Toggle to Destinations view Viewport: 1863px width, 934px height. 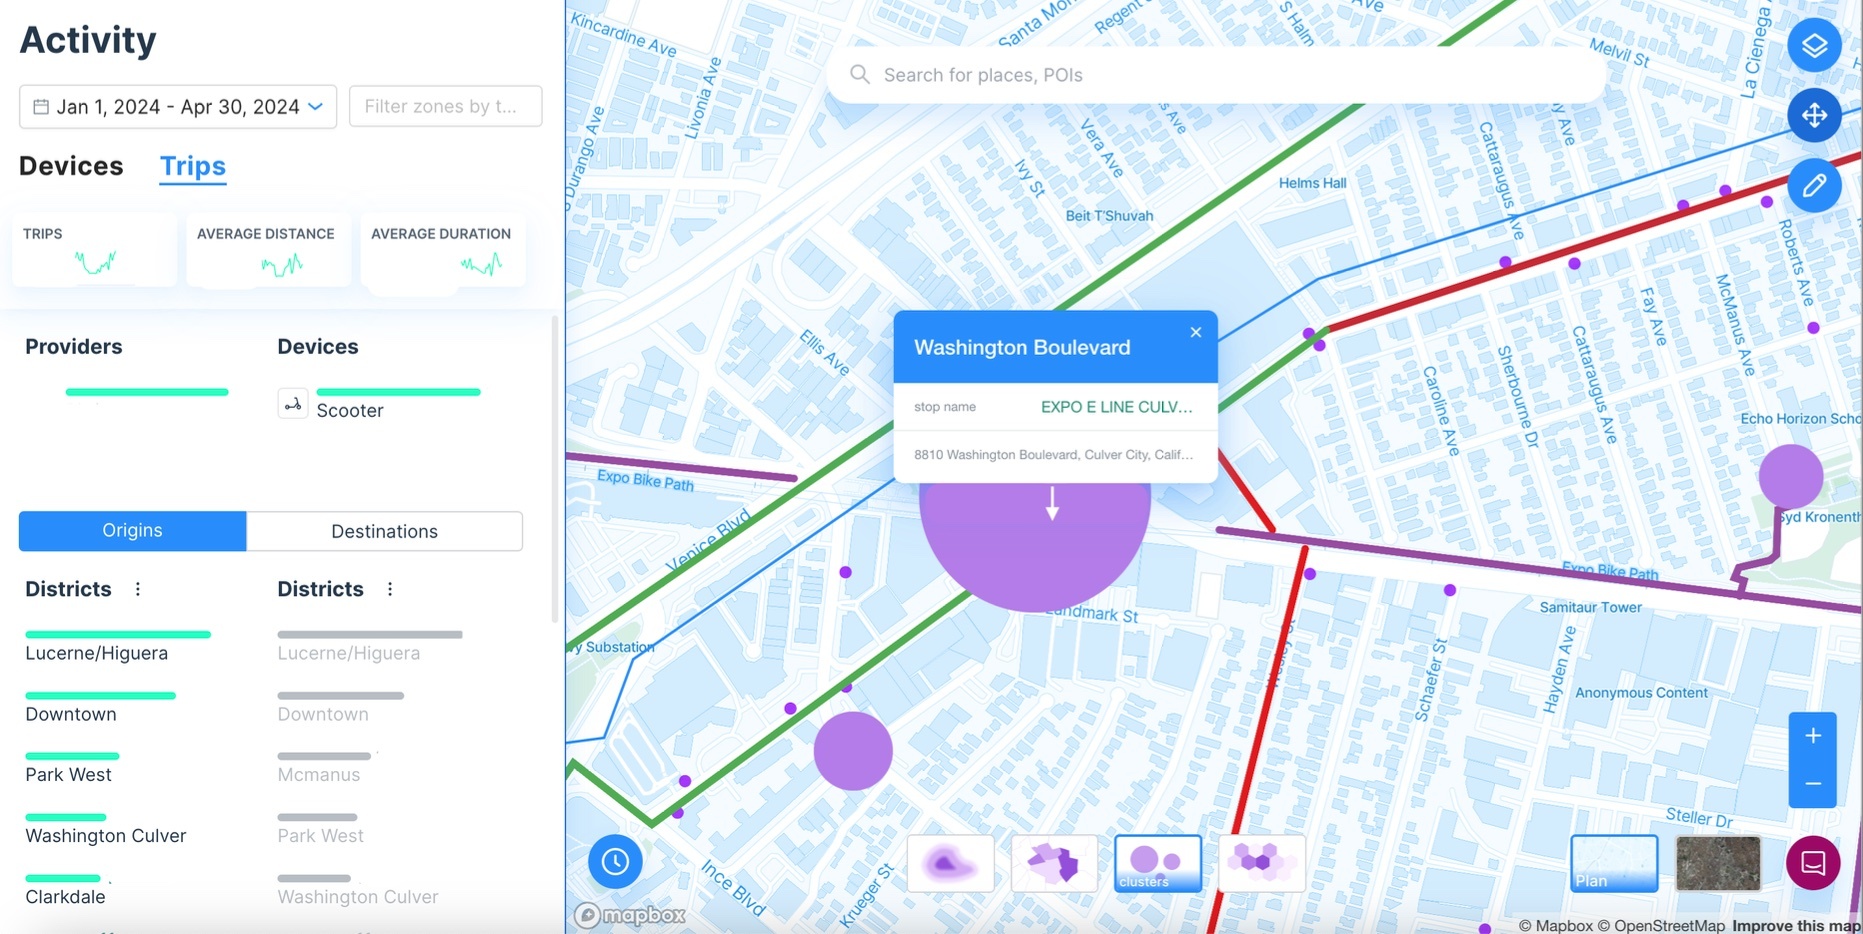point(384,531)
